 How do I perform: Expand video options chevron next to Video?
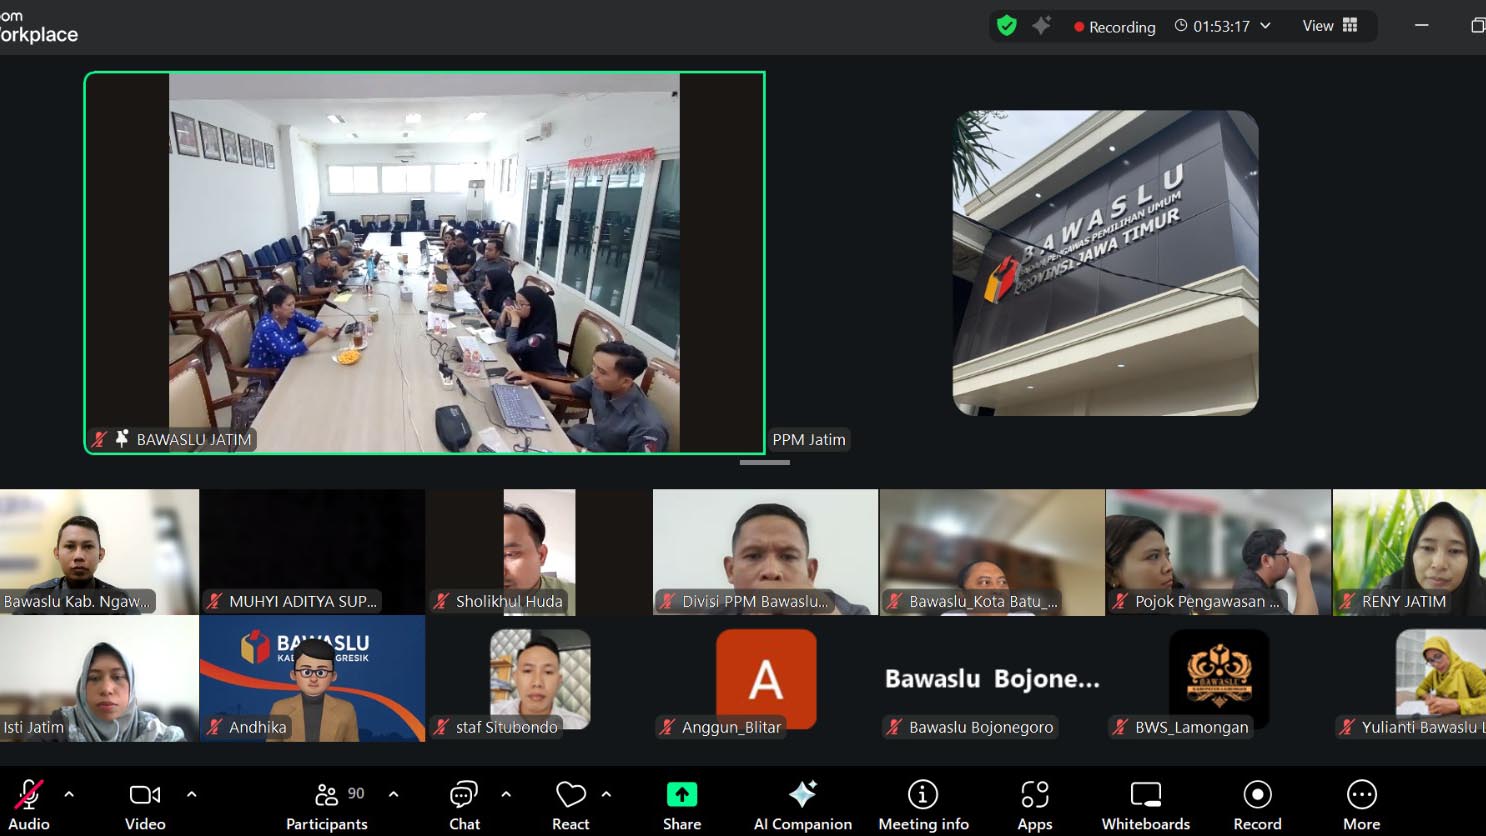coord(191,794)
